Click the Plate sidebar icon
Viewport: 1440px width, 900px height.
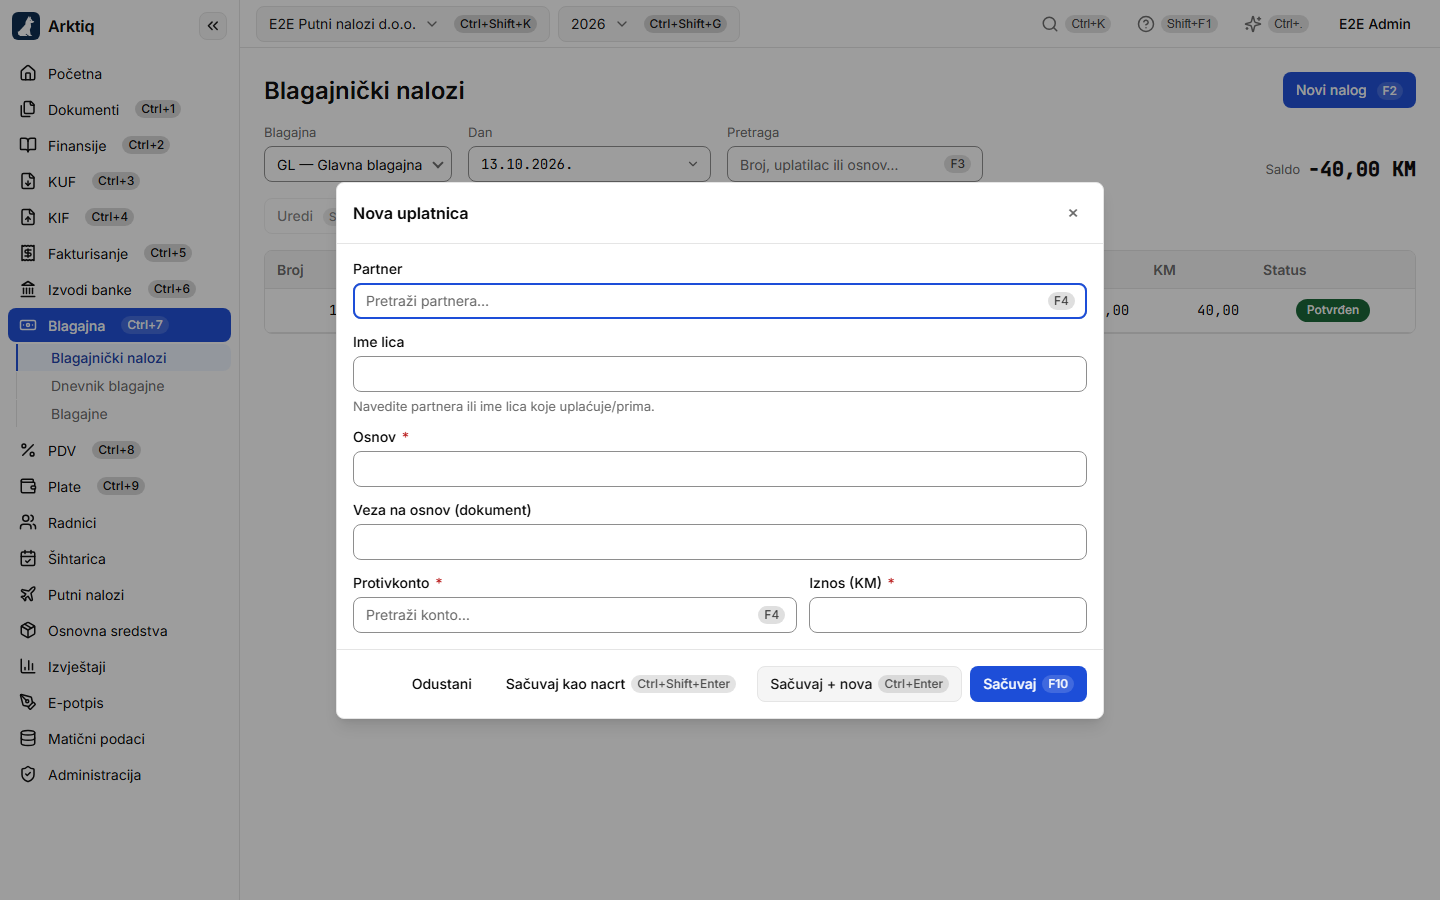28,486
